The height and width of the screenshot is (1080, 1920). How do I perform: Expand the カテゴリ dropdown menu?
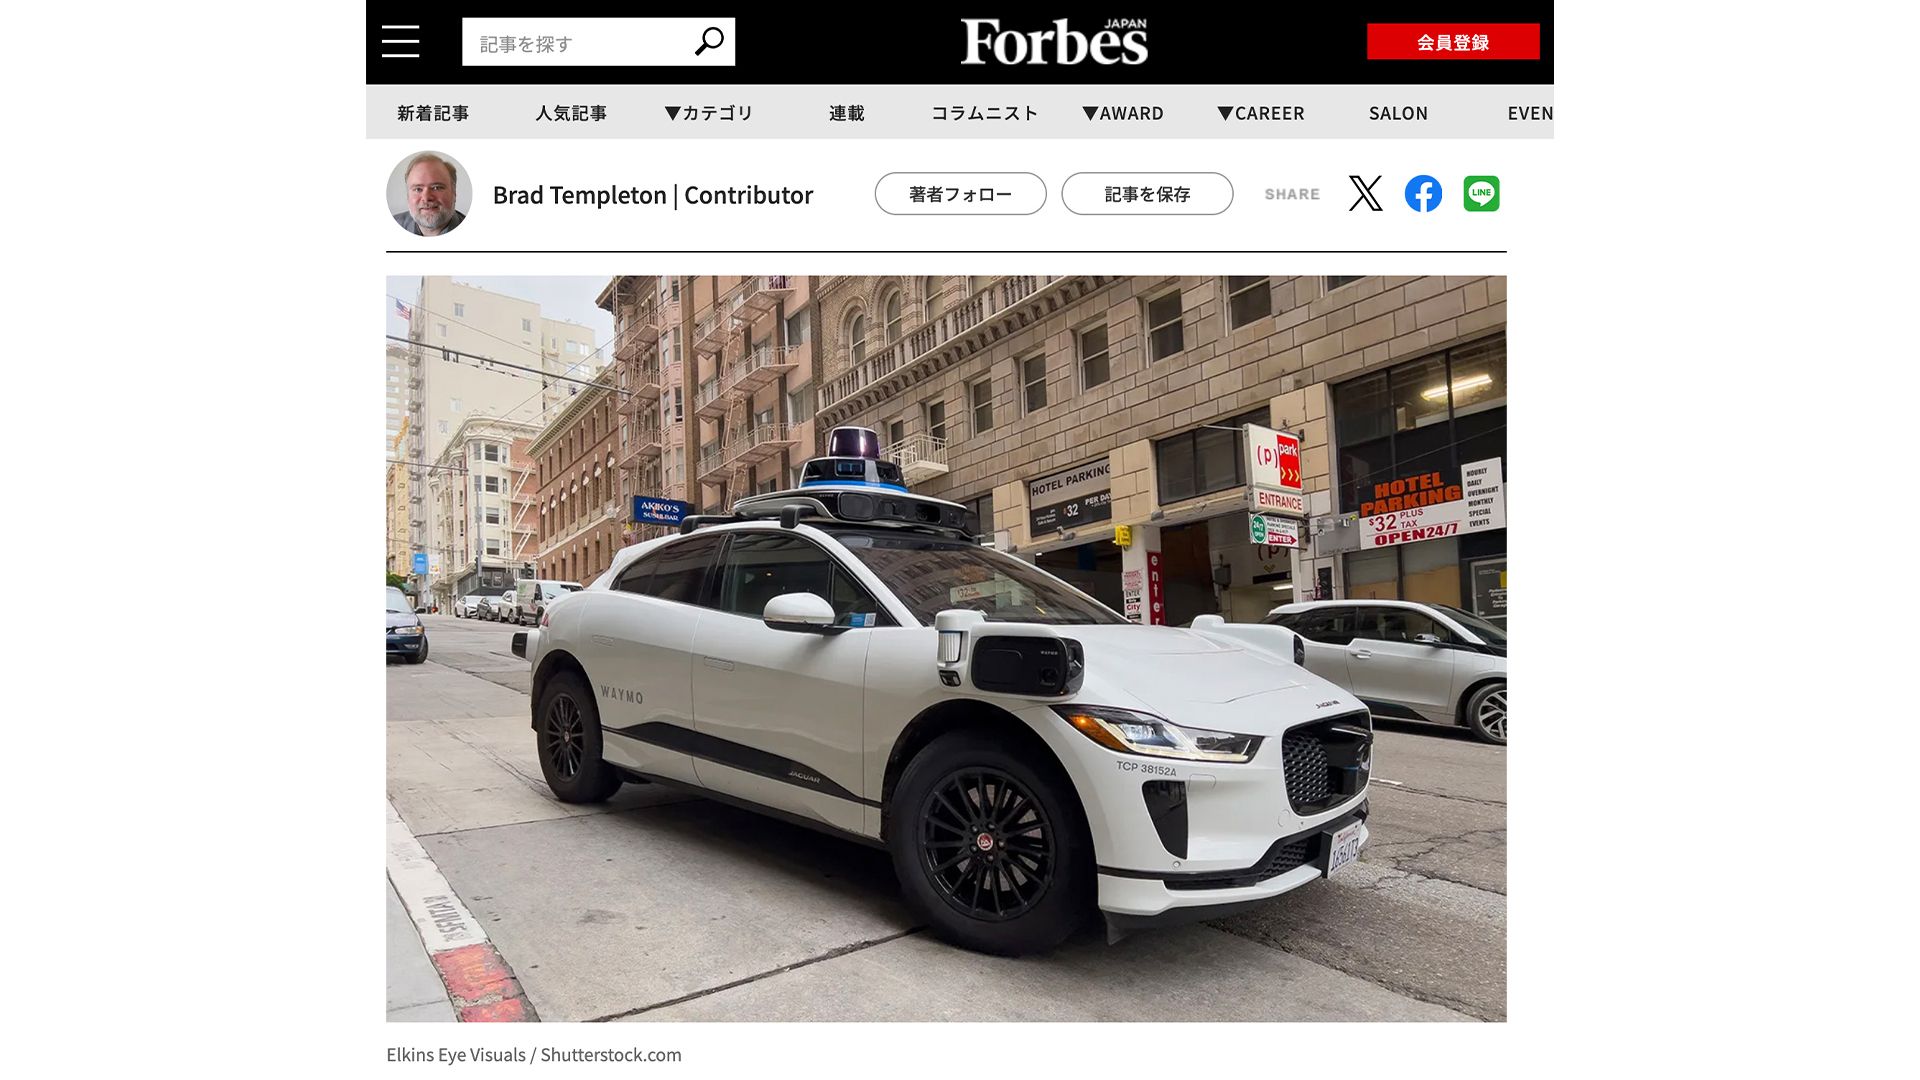(x=708, y=113)
